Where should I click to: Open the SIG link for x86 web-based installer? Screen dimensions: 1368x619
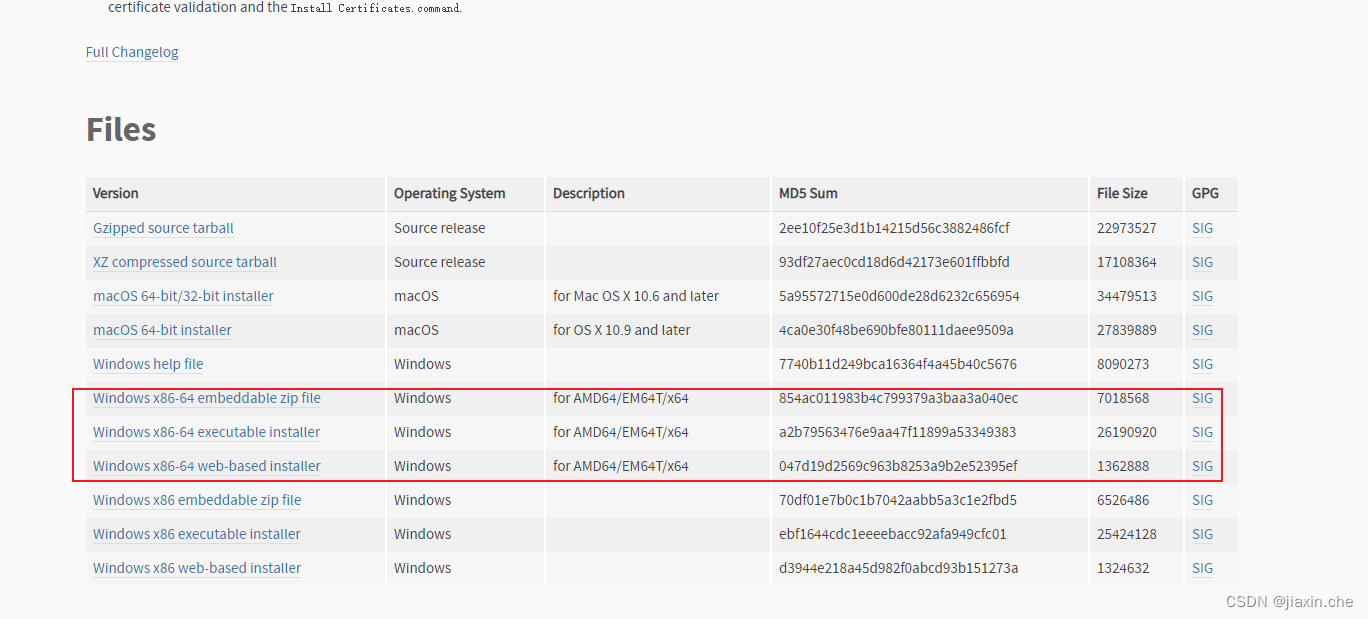pyautogui.click(x=1201, y=568)
